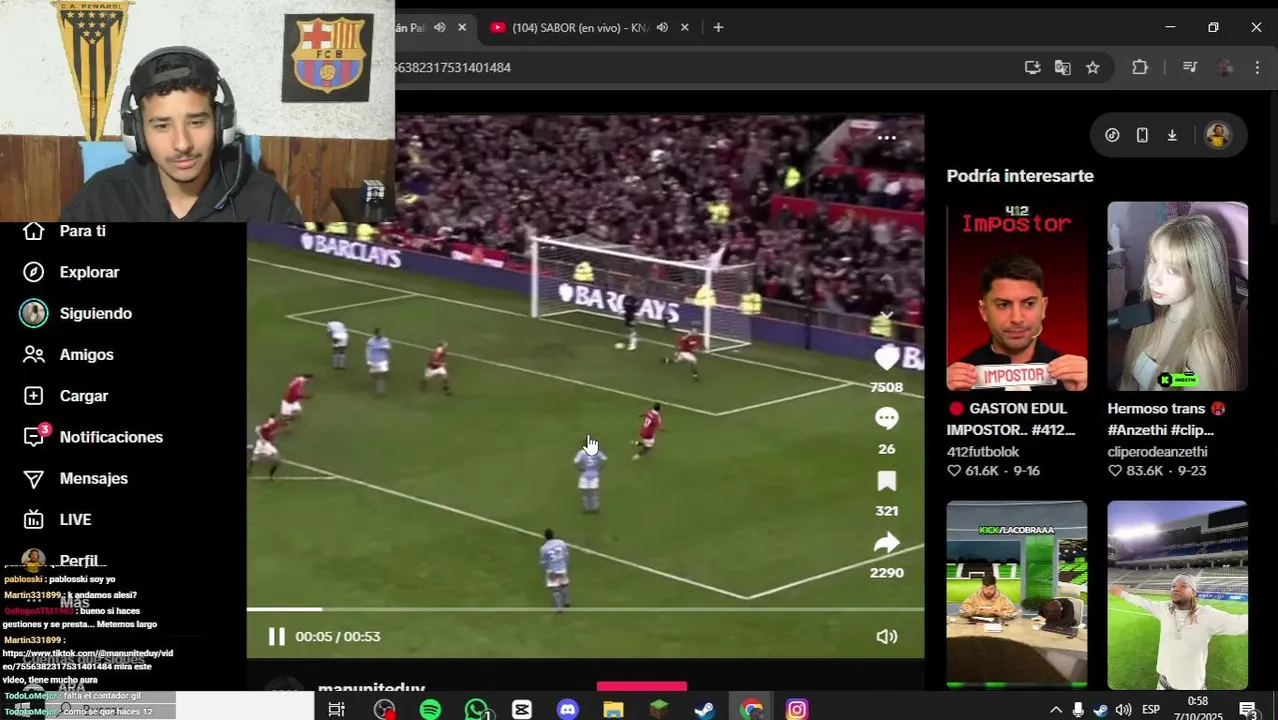
Task: Open Steam from the taskbar
Action: [705, 710]
